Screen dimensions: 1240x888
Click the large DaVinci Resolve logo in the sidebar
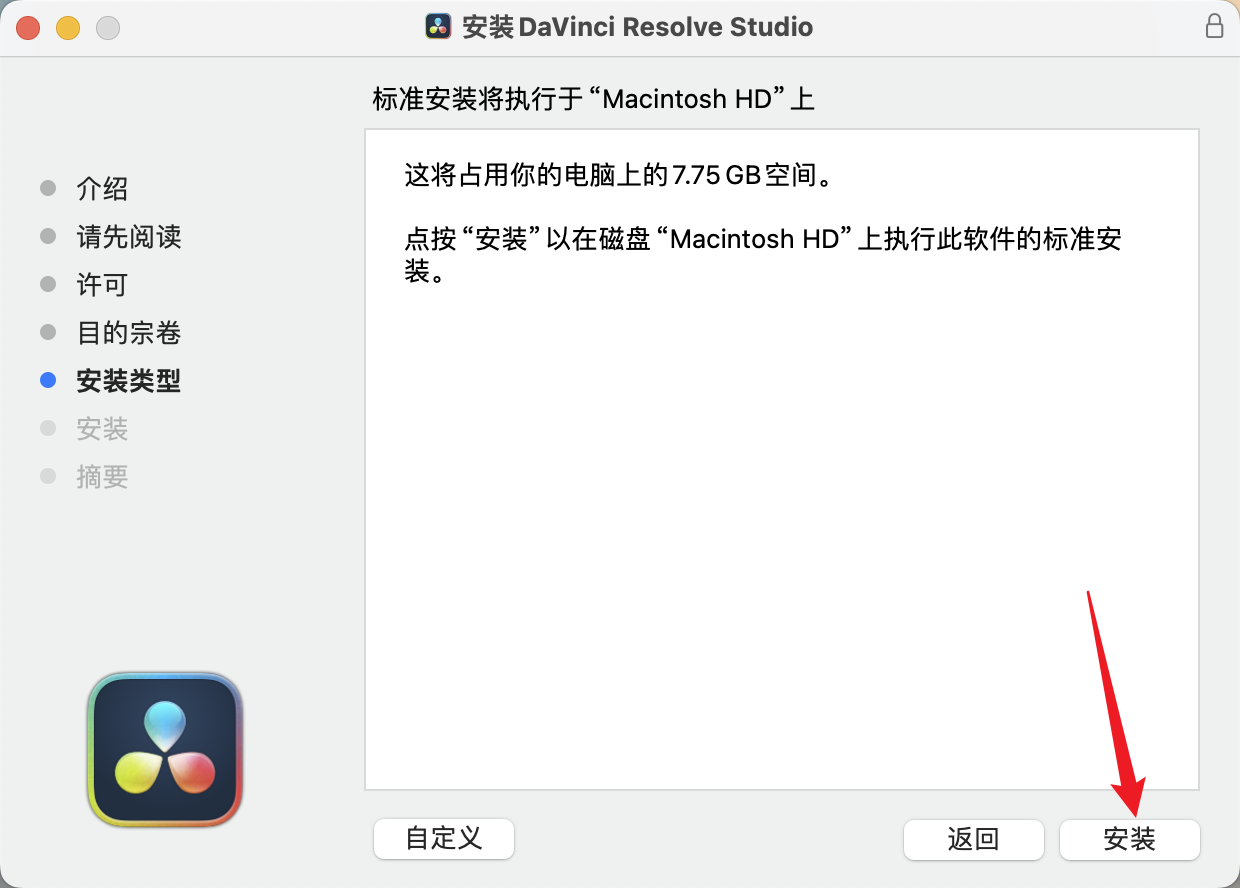165,750
